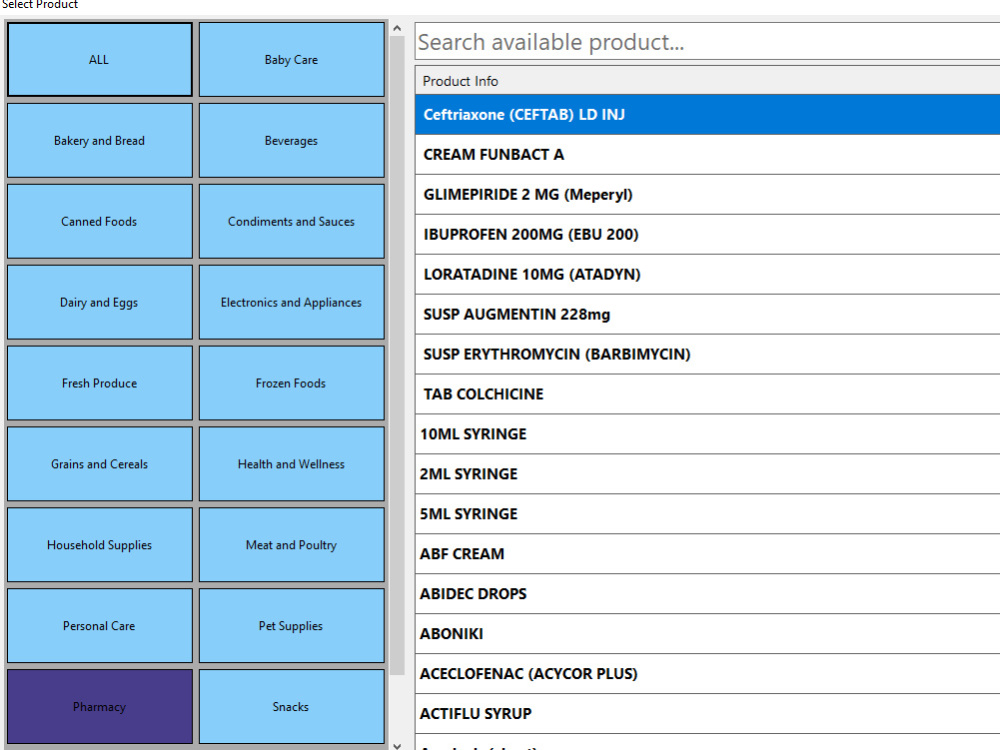Click the category list scrollbar thumb
The width and height of the screenshot is (1000, 750).
(x=397, y=355)
